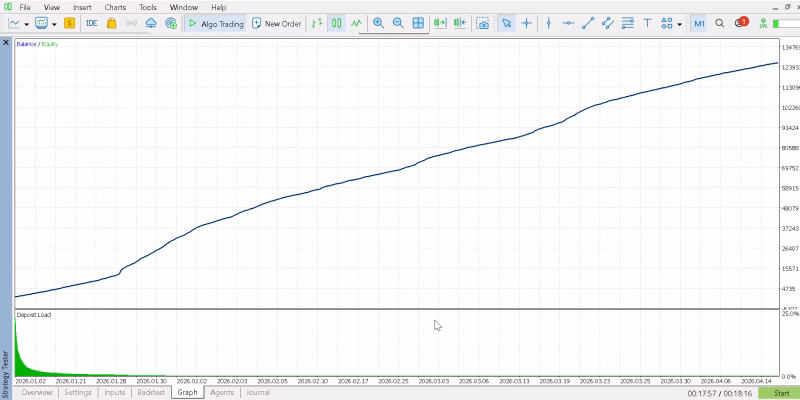Click the zoom out magnifier icon

pos(398,23)
